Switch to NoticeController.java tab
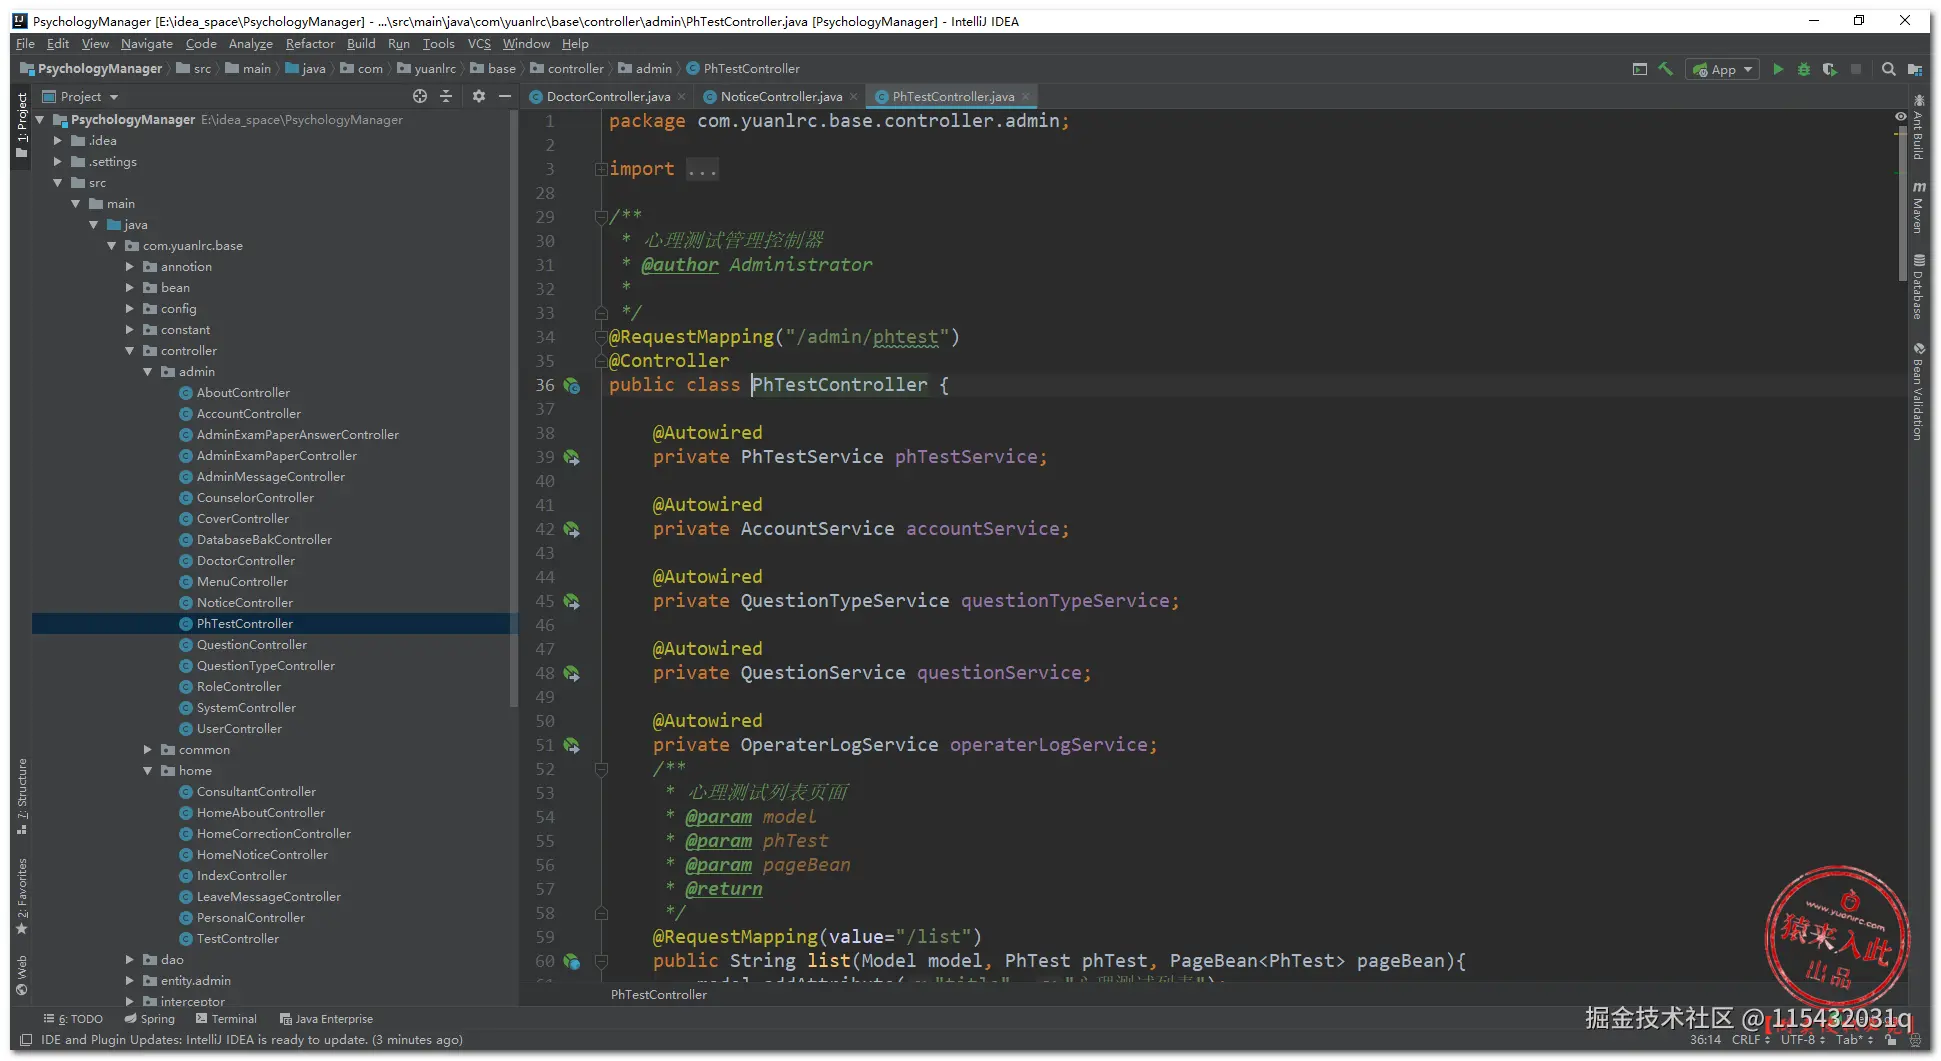 tap(780, 97)
